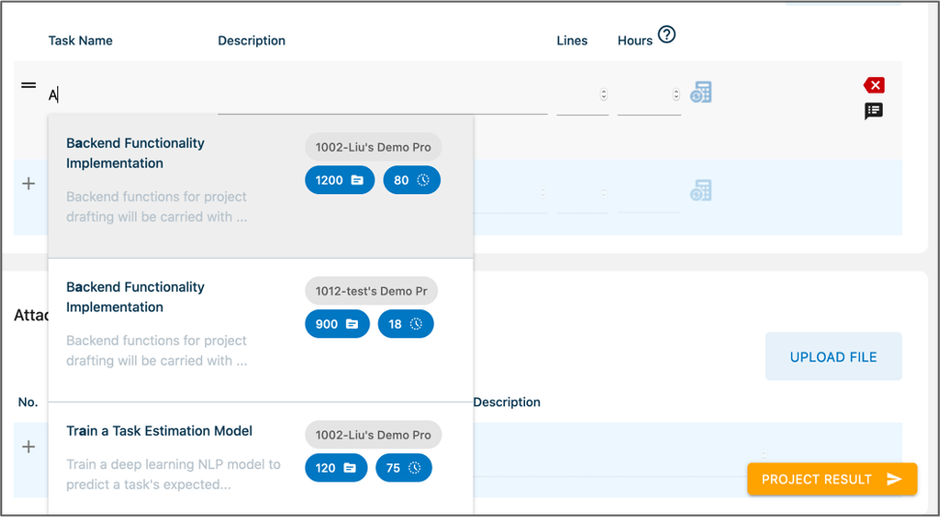Click the Project Result button
The image size is (940, 517).
(x=832, y=479)
